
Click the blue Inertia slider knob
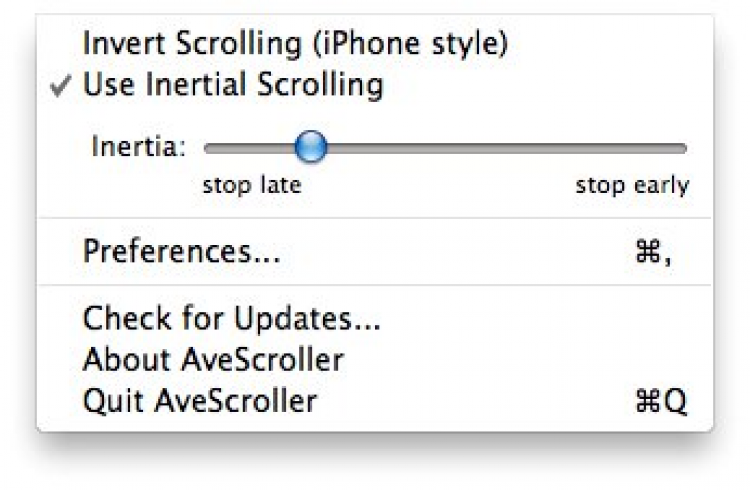[312, 149]
